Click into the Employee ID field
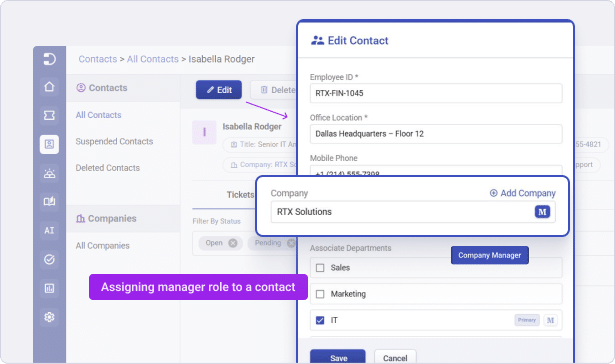Image resolution: width=615 pixels, height=364 pixels. coord(436,93)
